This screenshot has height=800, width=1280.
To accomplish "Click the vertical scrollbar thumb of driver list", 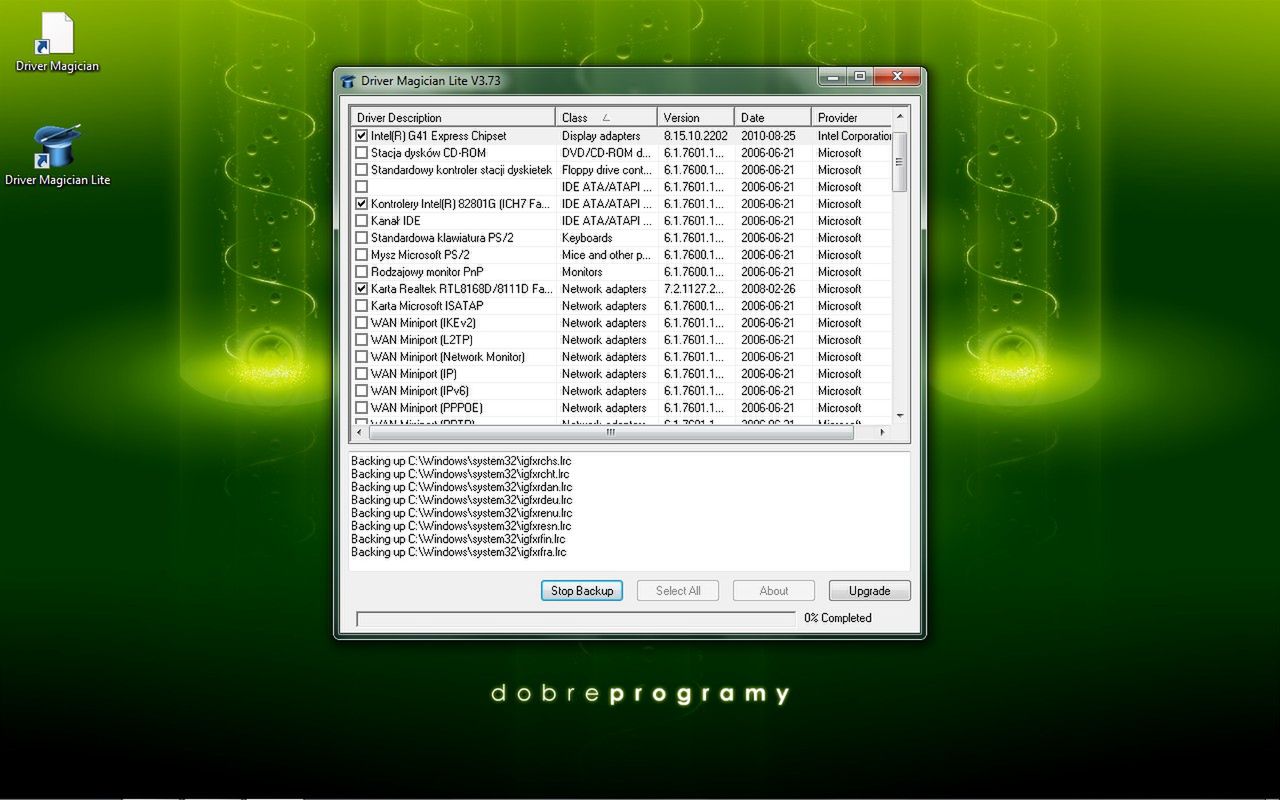I will pyautogui.click(x=900, y=162).
